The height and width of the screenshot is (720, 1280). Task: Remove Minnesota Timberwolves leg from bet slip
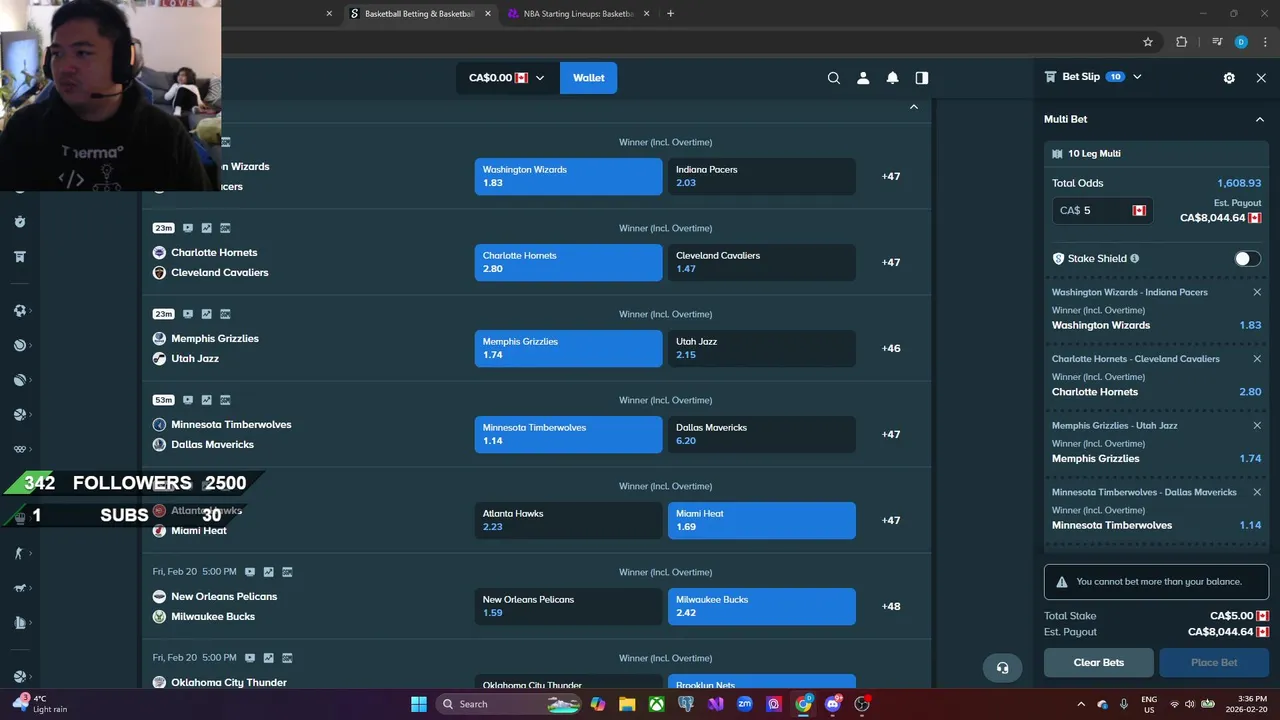(1257, 492)
